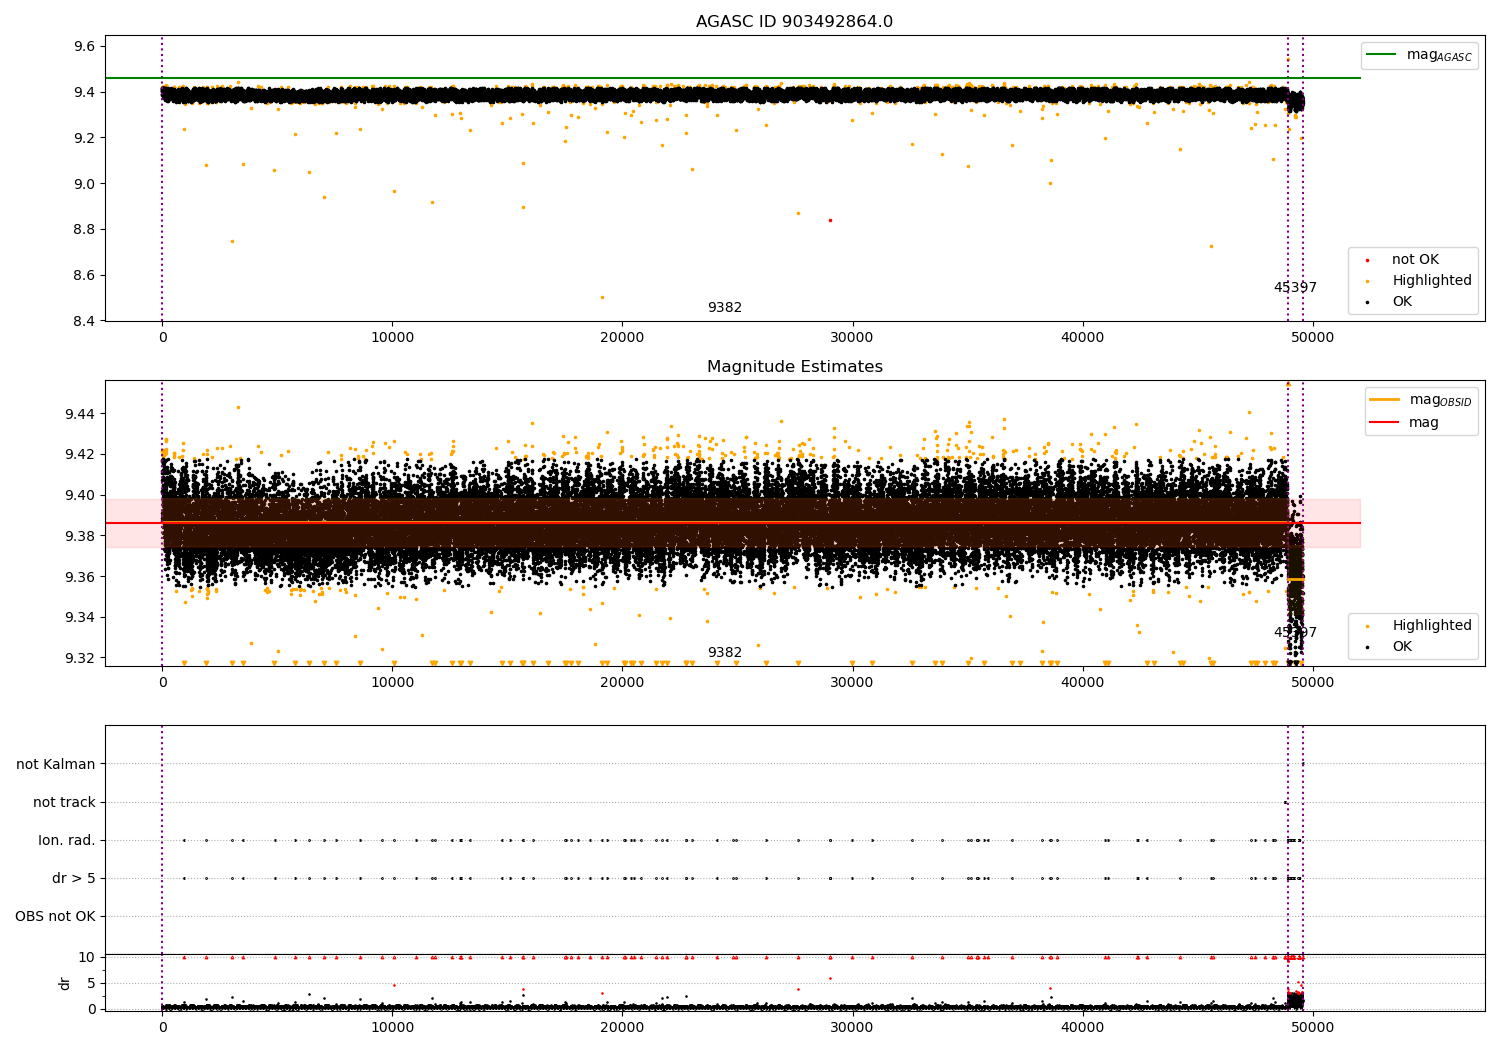
Task: Click the red 'not OK' data point in the top plot
Action: point(830,220)
